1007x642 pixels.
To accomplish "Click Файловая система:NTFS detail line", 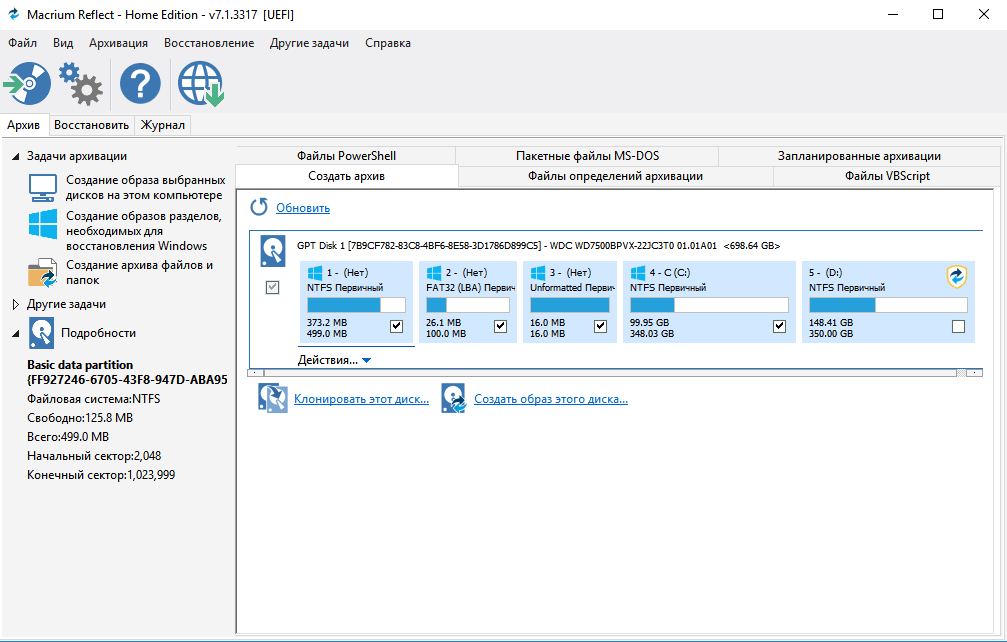I will coord(94,399).
